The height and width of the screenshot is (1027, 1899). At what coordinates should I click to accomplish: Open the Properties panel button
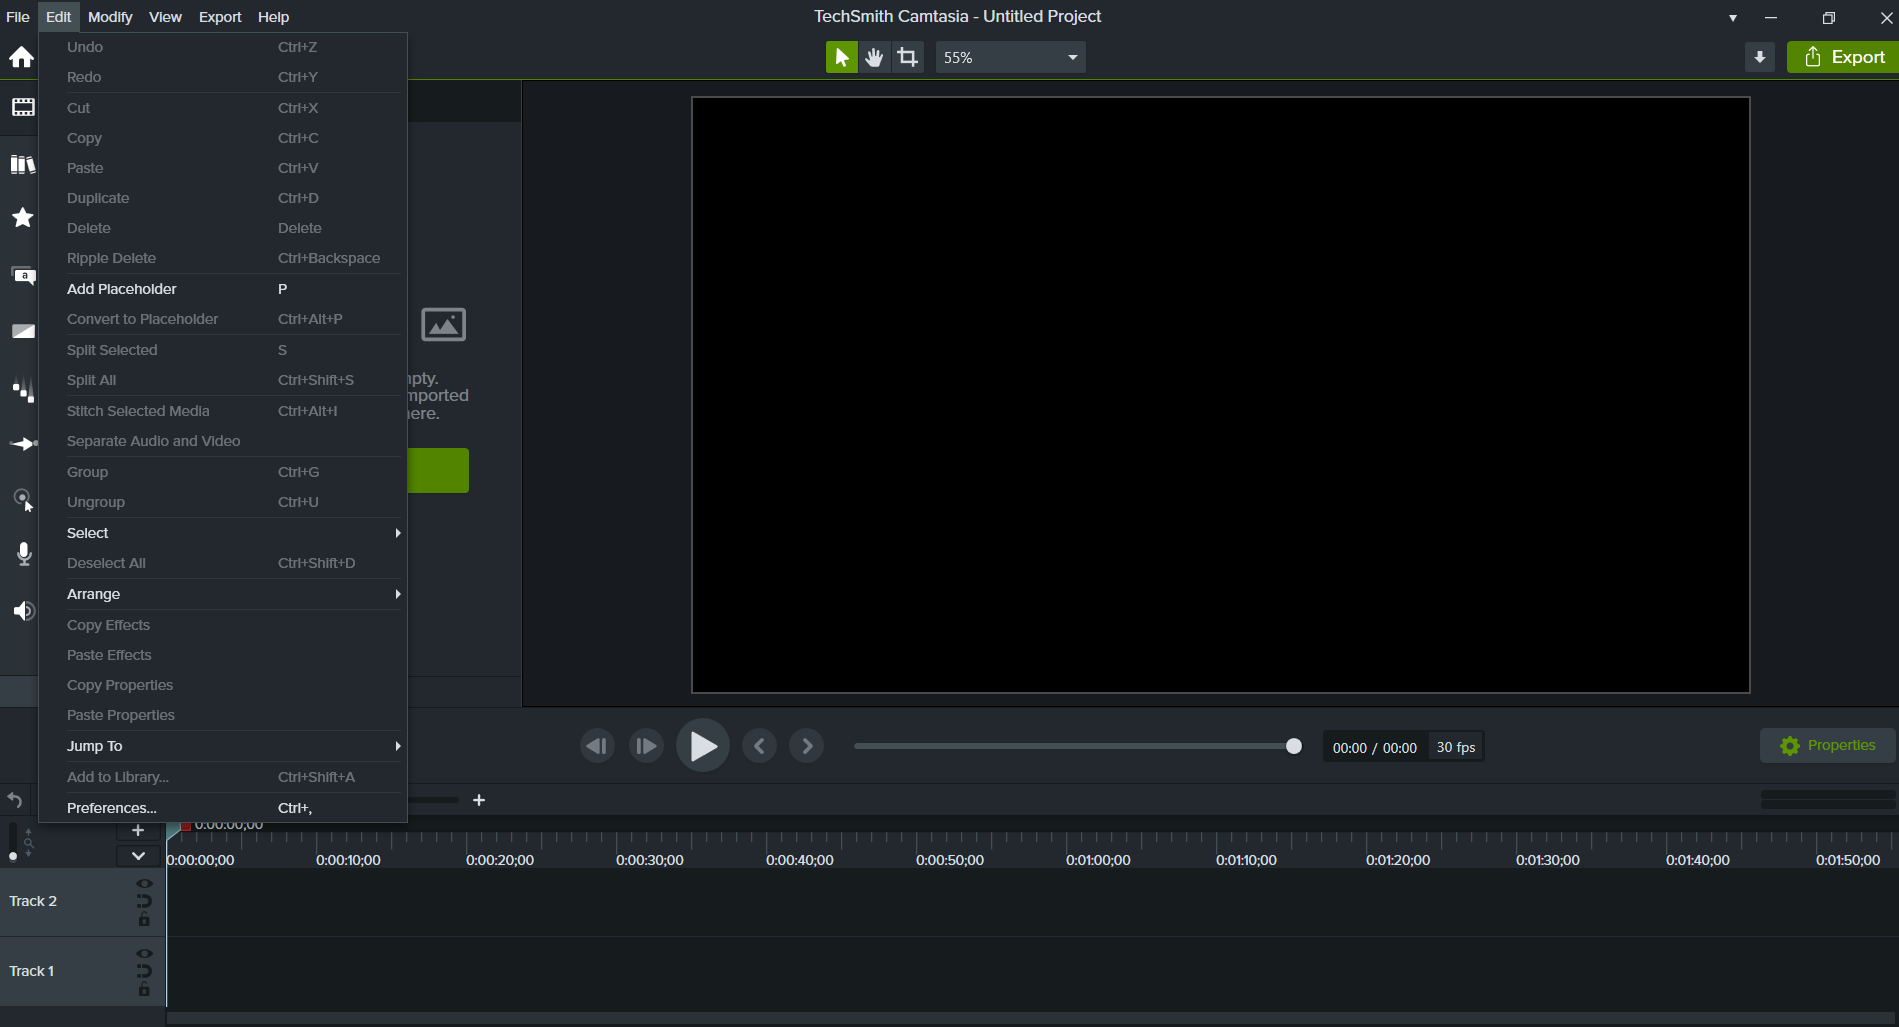coord(1827,745)
